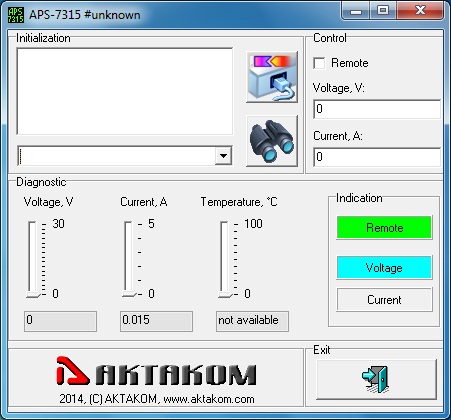This screenshot has width=451, height=420.
Task: Minimize the APS-7315 window
Action: 356,11
